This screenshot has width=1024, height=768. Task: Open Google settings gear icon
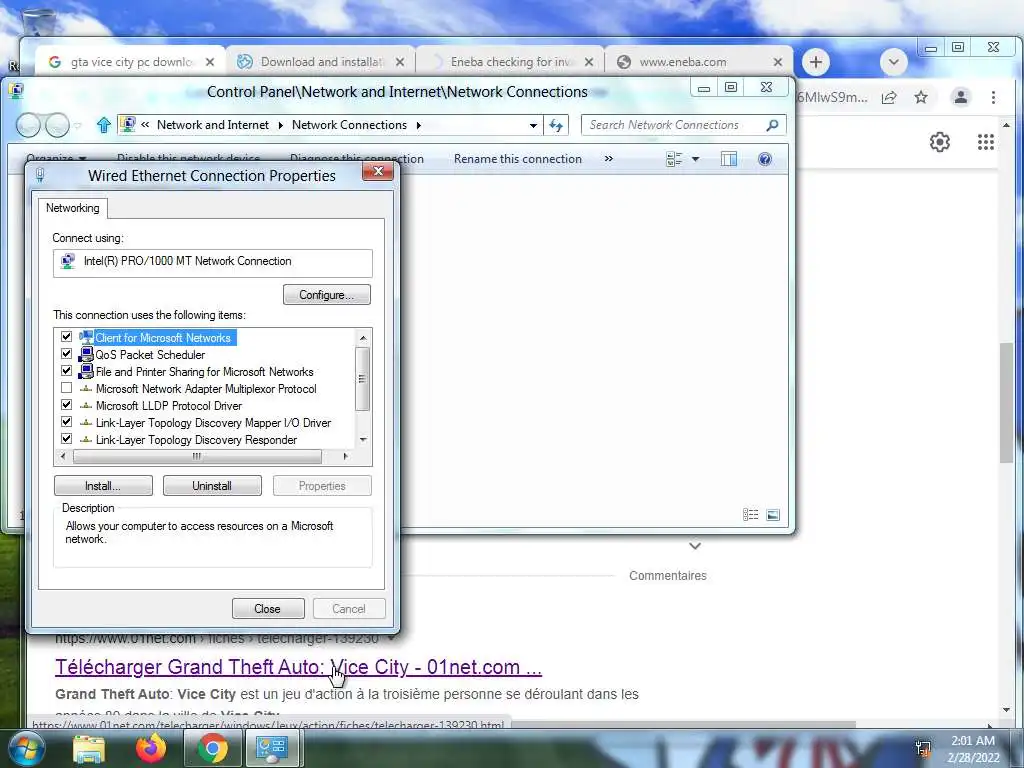tap(940, 142)
